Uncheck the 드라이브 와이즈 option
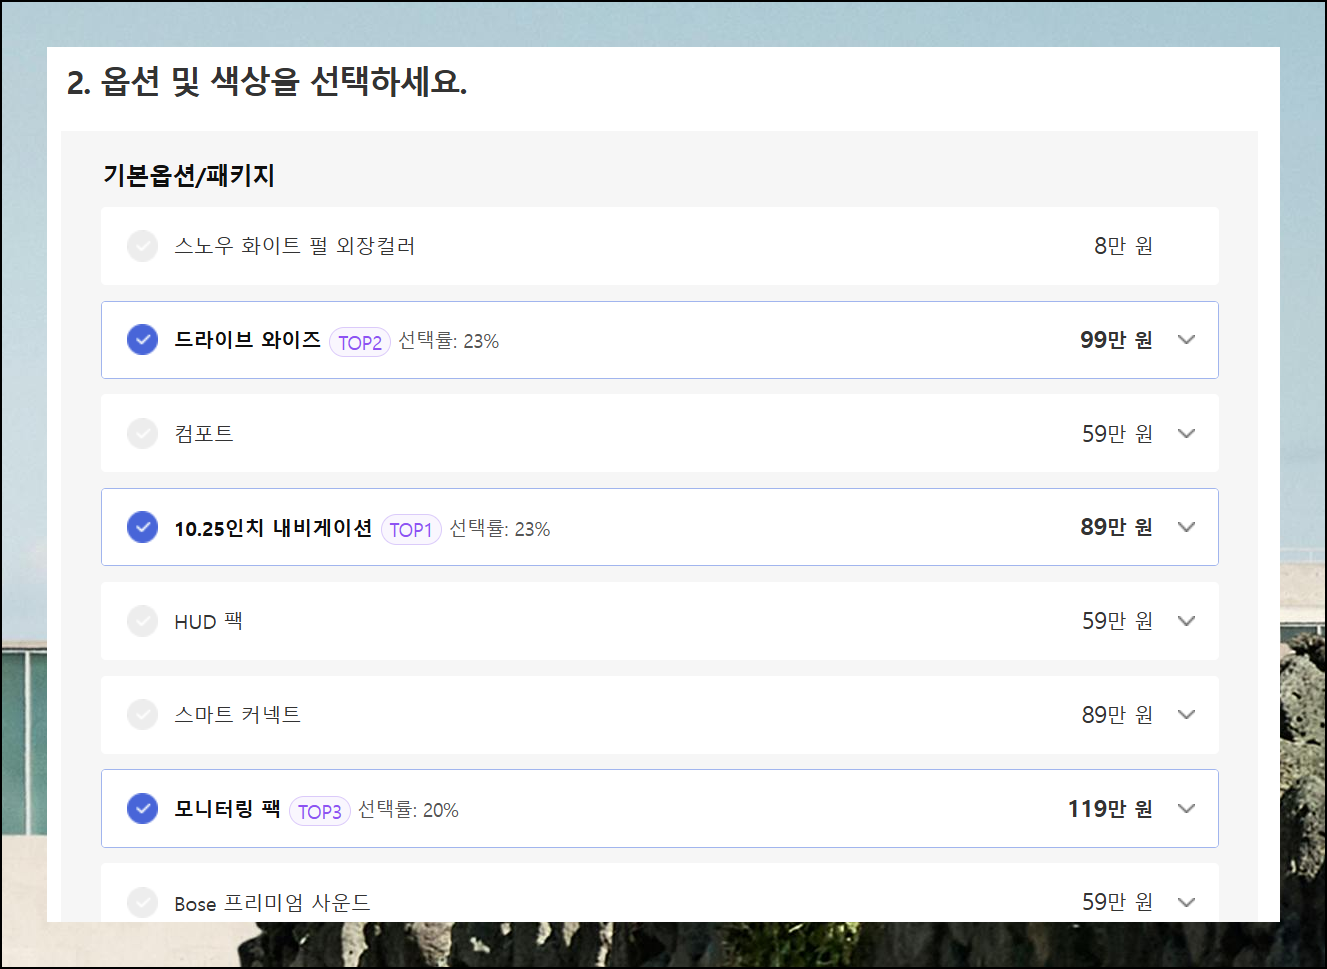 pyautogui.click(x=143, y=340)
